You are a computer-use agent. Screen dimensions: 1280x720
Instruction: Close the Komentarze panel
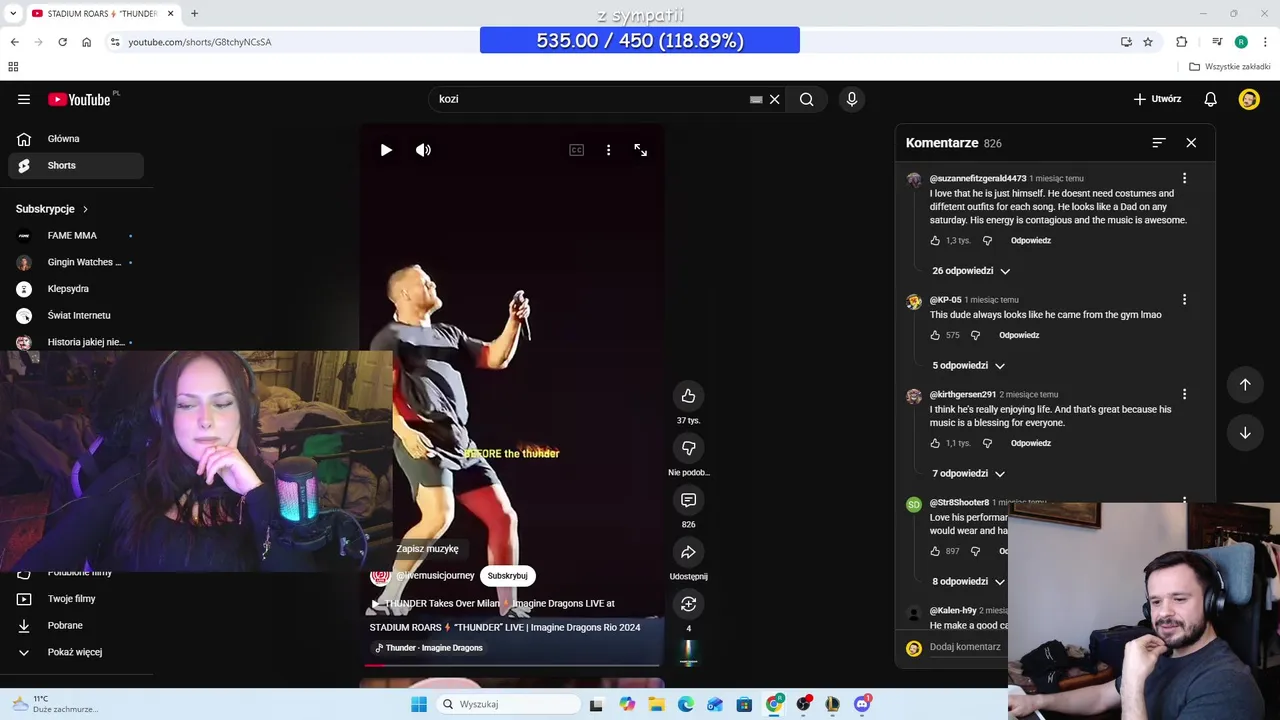(1191, 143)
